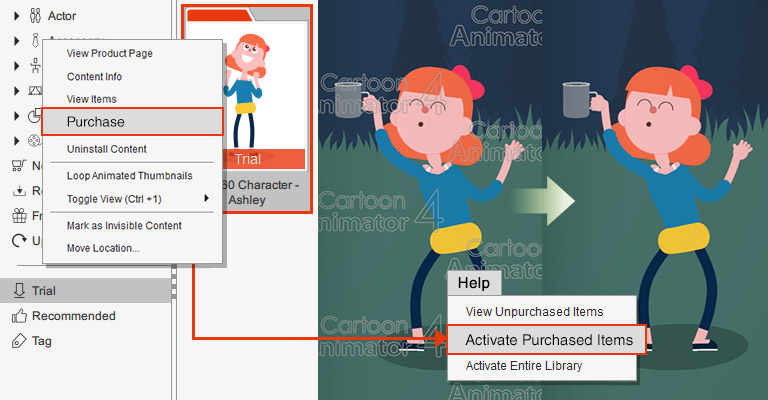Click the download tray icon in sidebar

coord(18,190)
